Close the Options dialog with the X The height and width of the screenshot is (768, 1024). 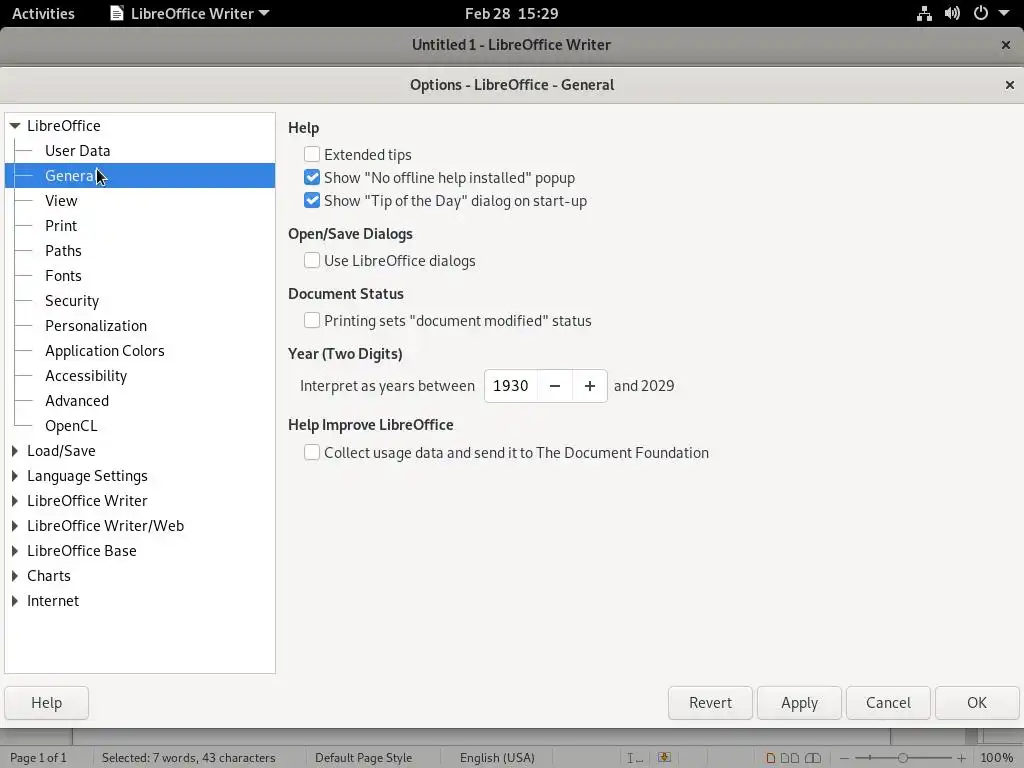pos(1010,85)
